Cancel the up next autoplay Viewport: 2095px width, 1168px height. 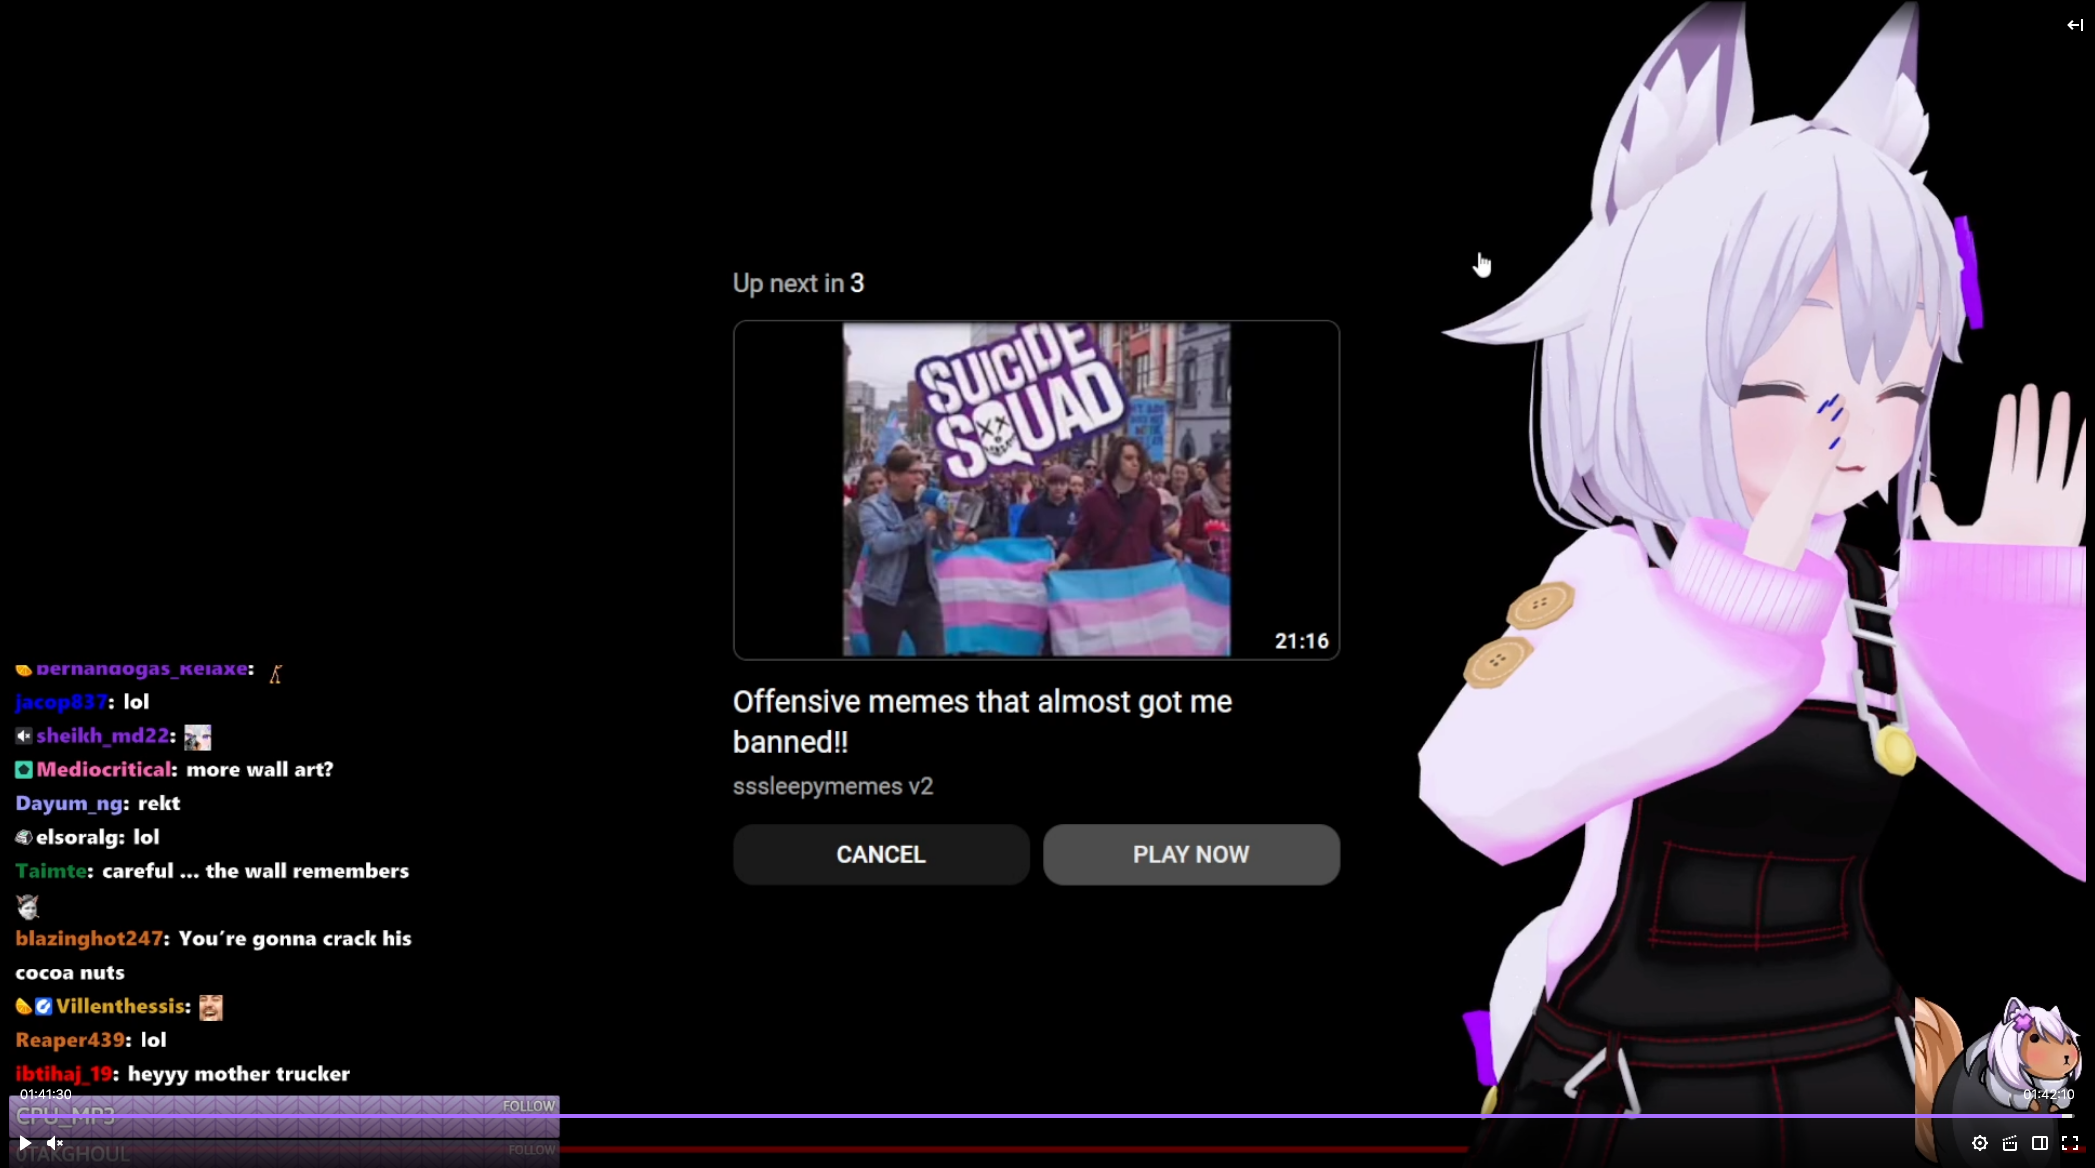pyautogui.click(x=880, y=855)
